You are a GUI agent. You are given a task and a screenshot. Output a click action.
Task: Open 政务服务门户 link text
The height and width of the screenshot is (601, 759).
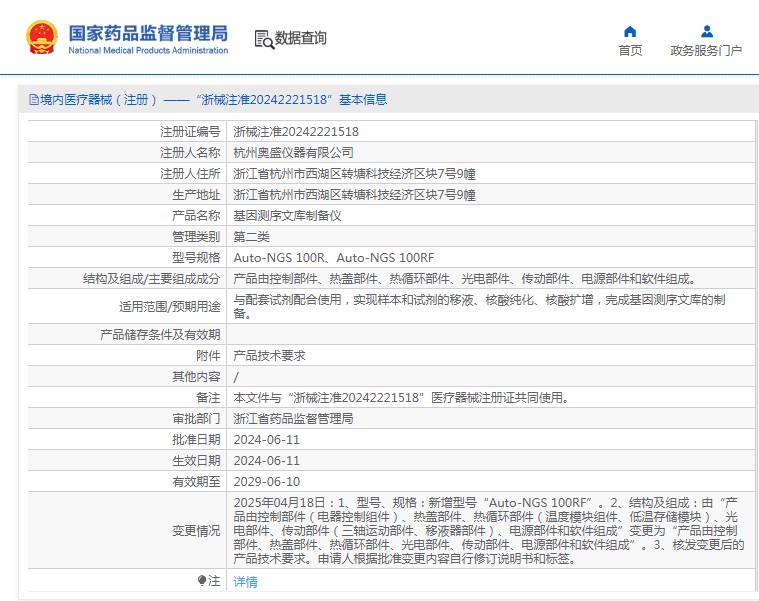pos(706,50)
